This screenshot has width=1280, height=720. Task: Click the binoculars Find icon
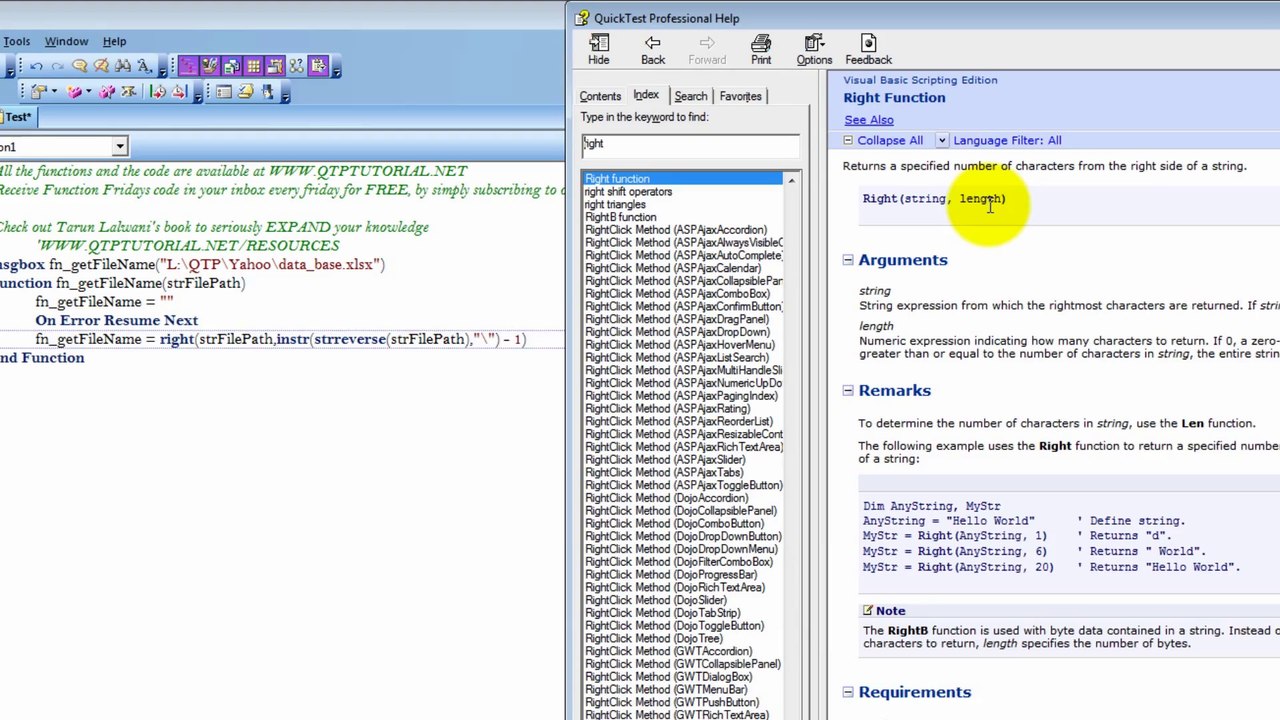pos(123,67)
